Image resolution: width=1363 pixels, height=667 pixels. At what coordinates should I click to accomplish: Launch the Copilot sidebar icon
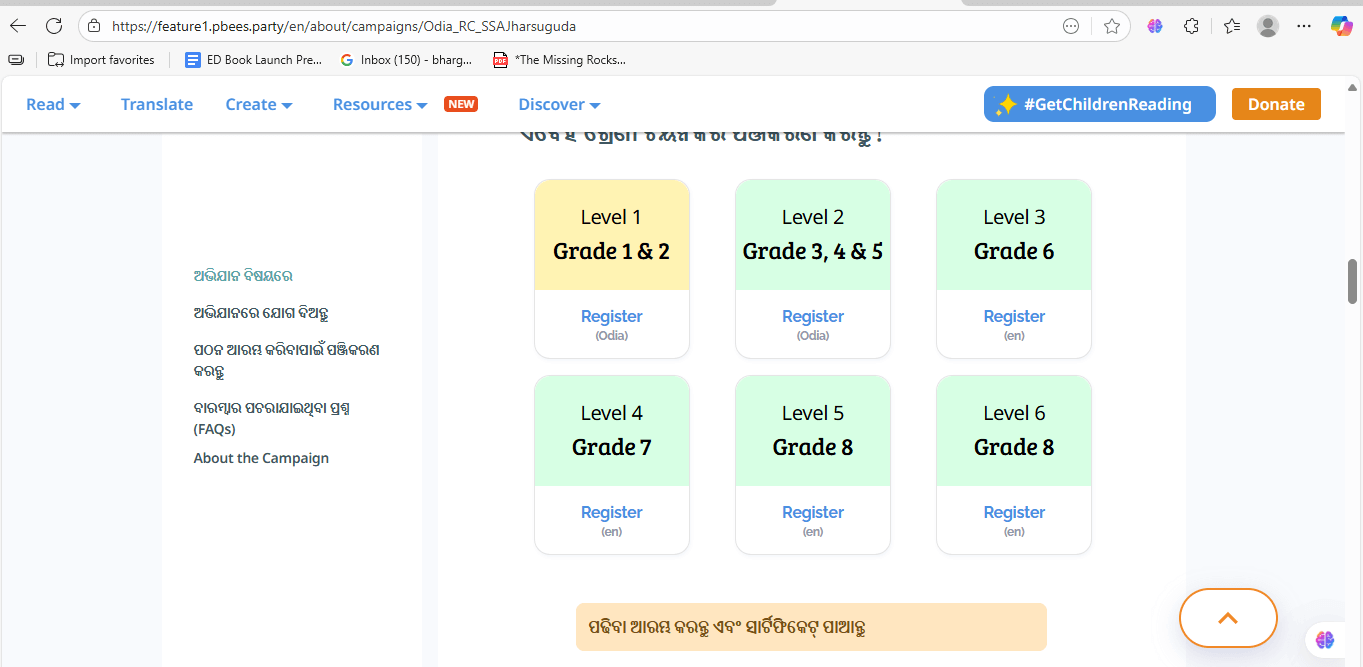click(1341, 26)
